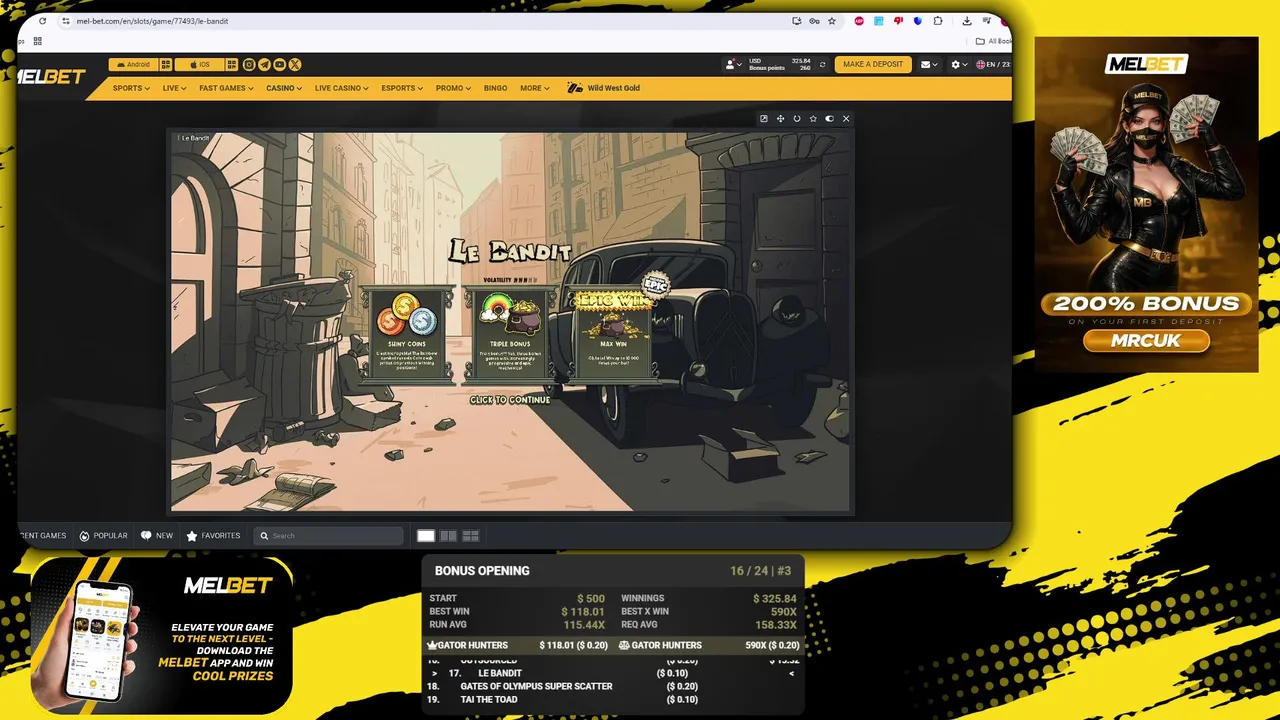Refresh the USD account balance

[x=823, y=64]
